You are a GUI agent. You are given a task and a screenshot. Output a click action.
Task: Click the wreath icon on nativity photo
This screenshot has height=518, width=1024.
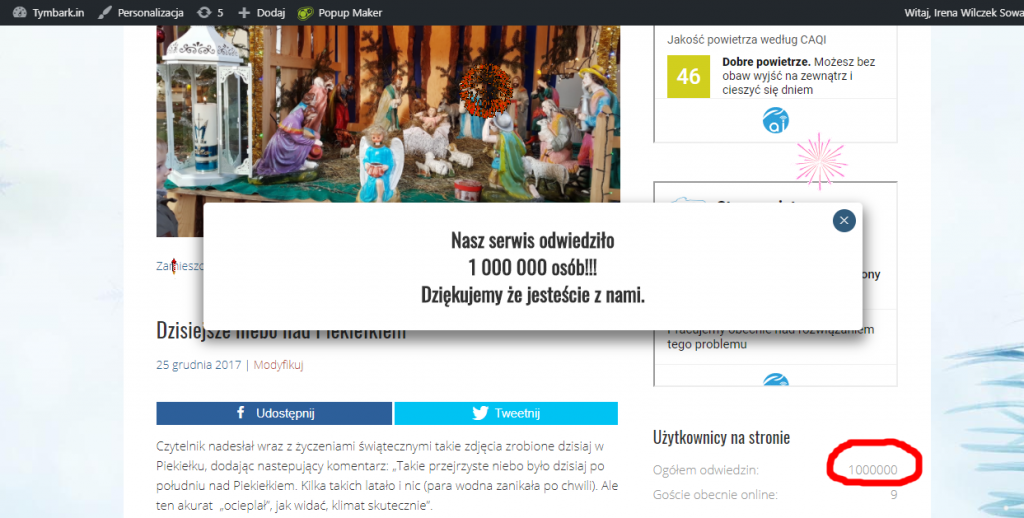pyautogui.click(x=486, y=91)
